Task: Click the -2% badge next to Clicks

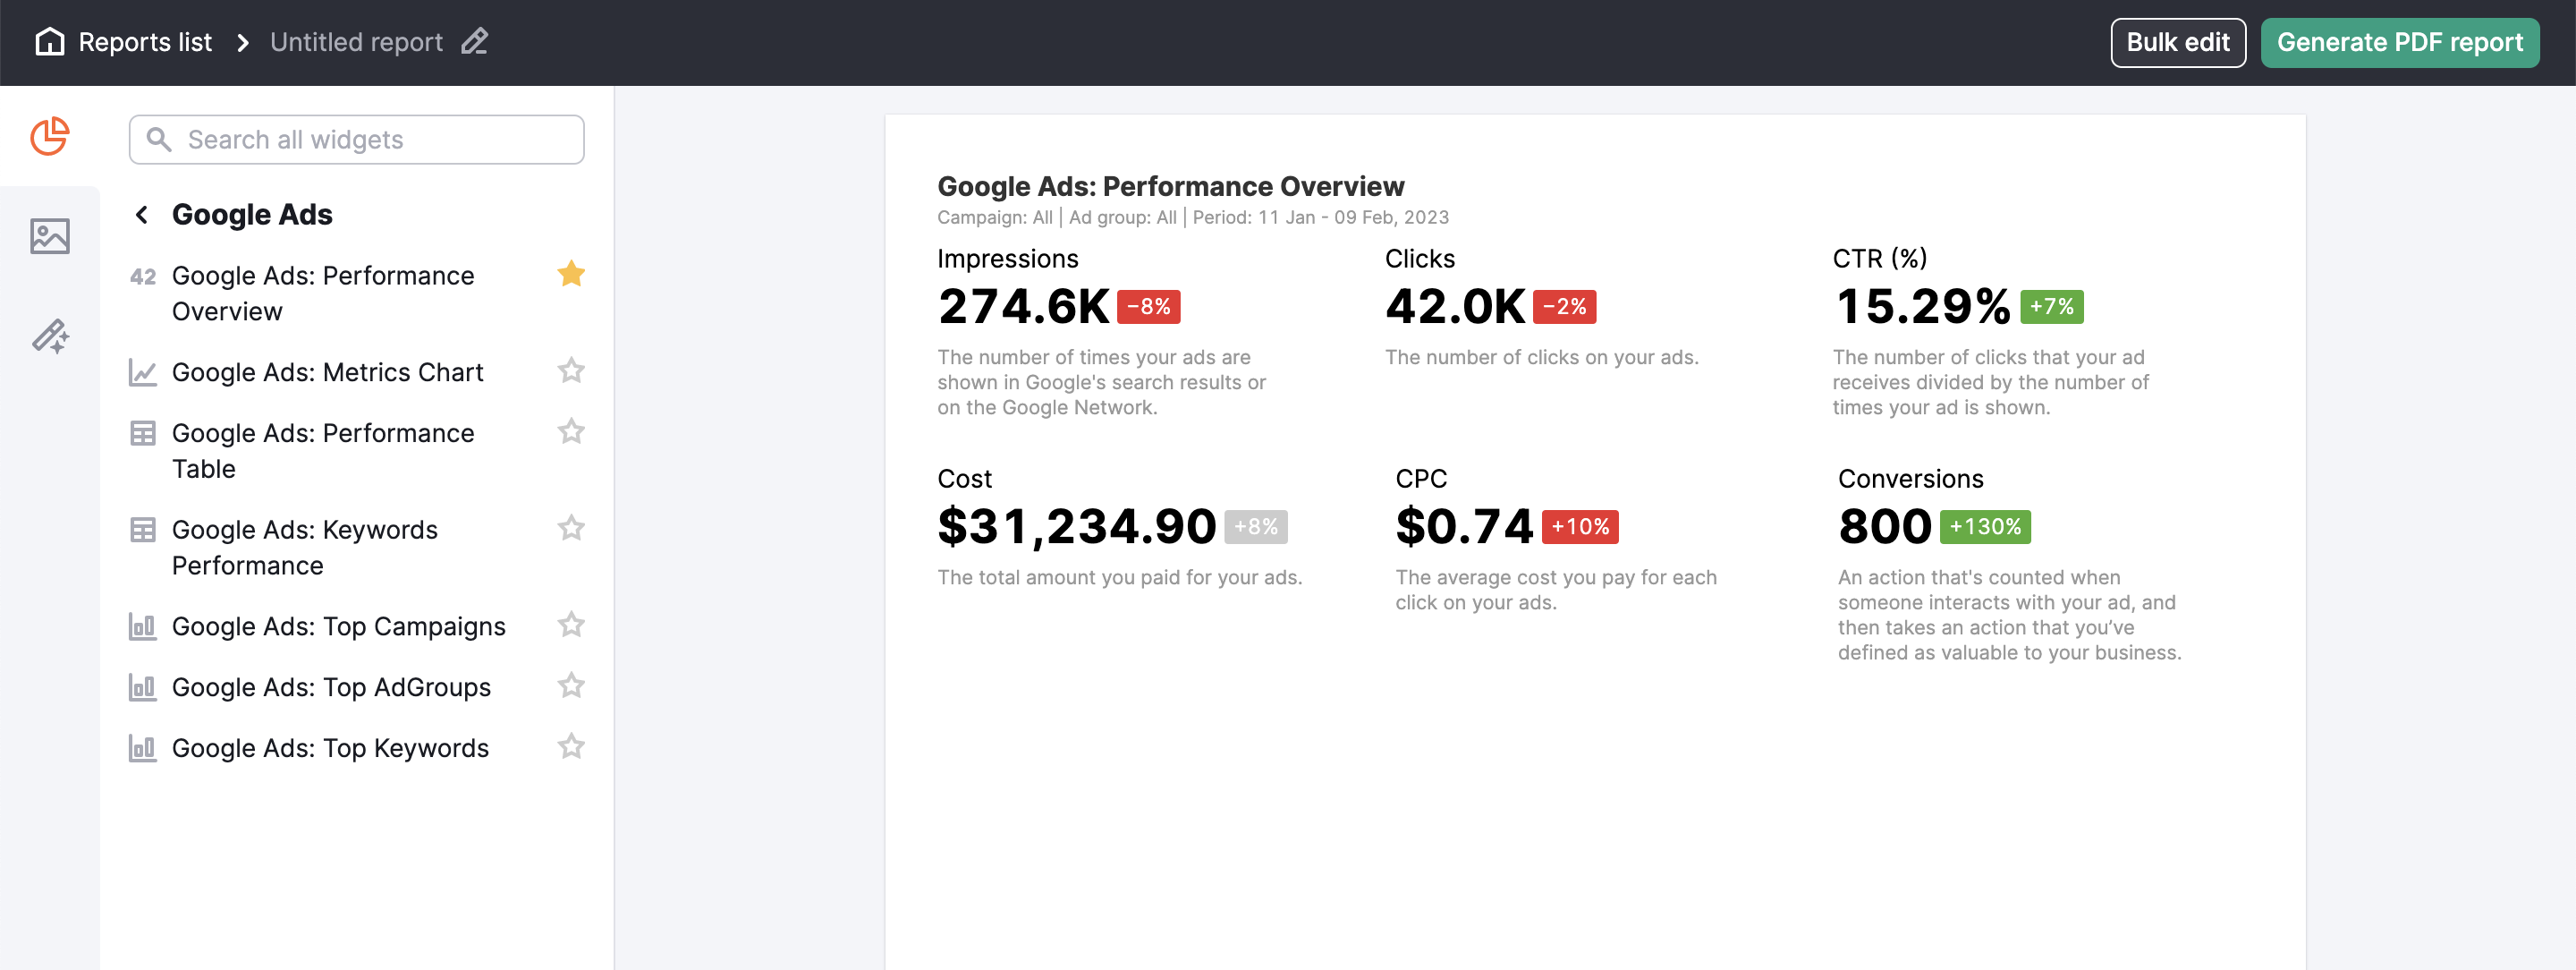Action: point(1564,307)
